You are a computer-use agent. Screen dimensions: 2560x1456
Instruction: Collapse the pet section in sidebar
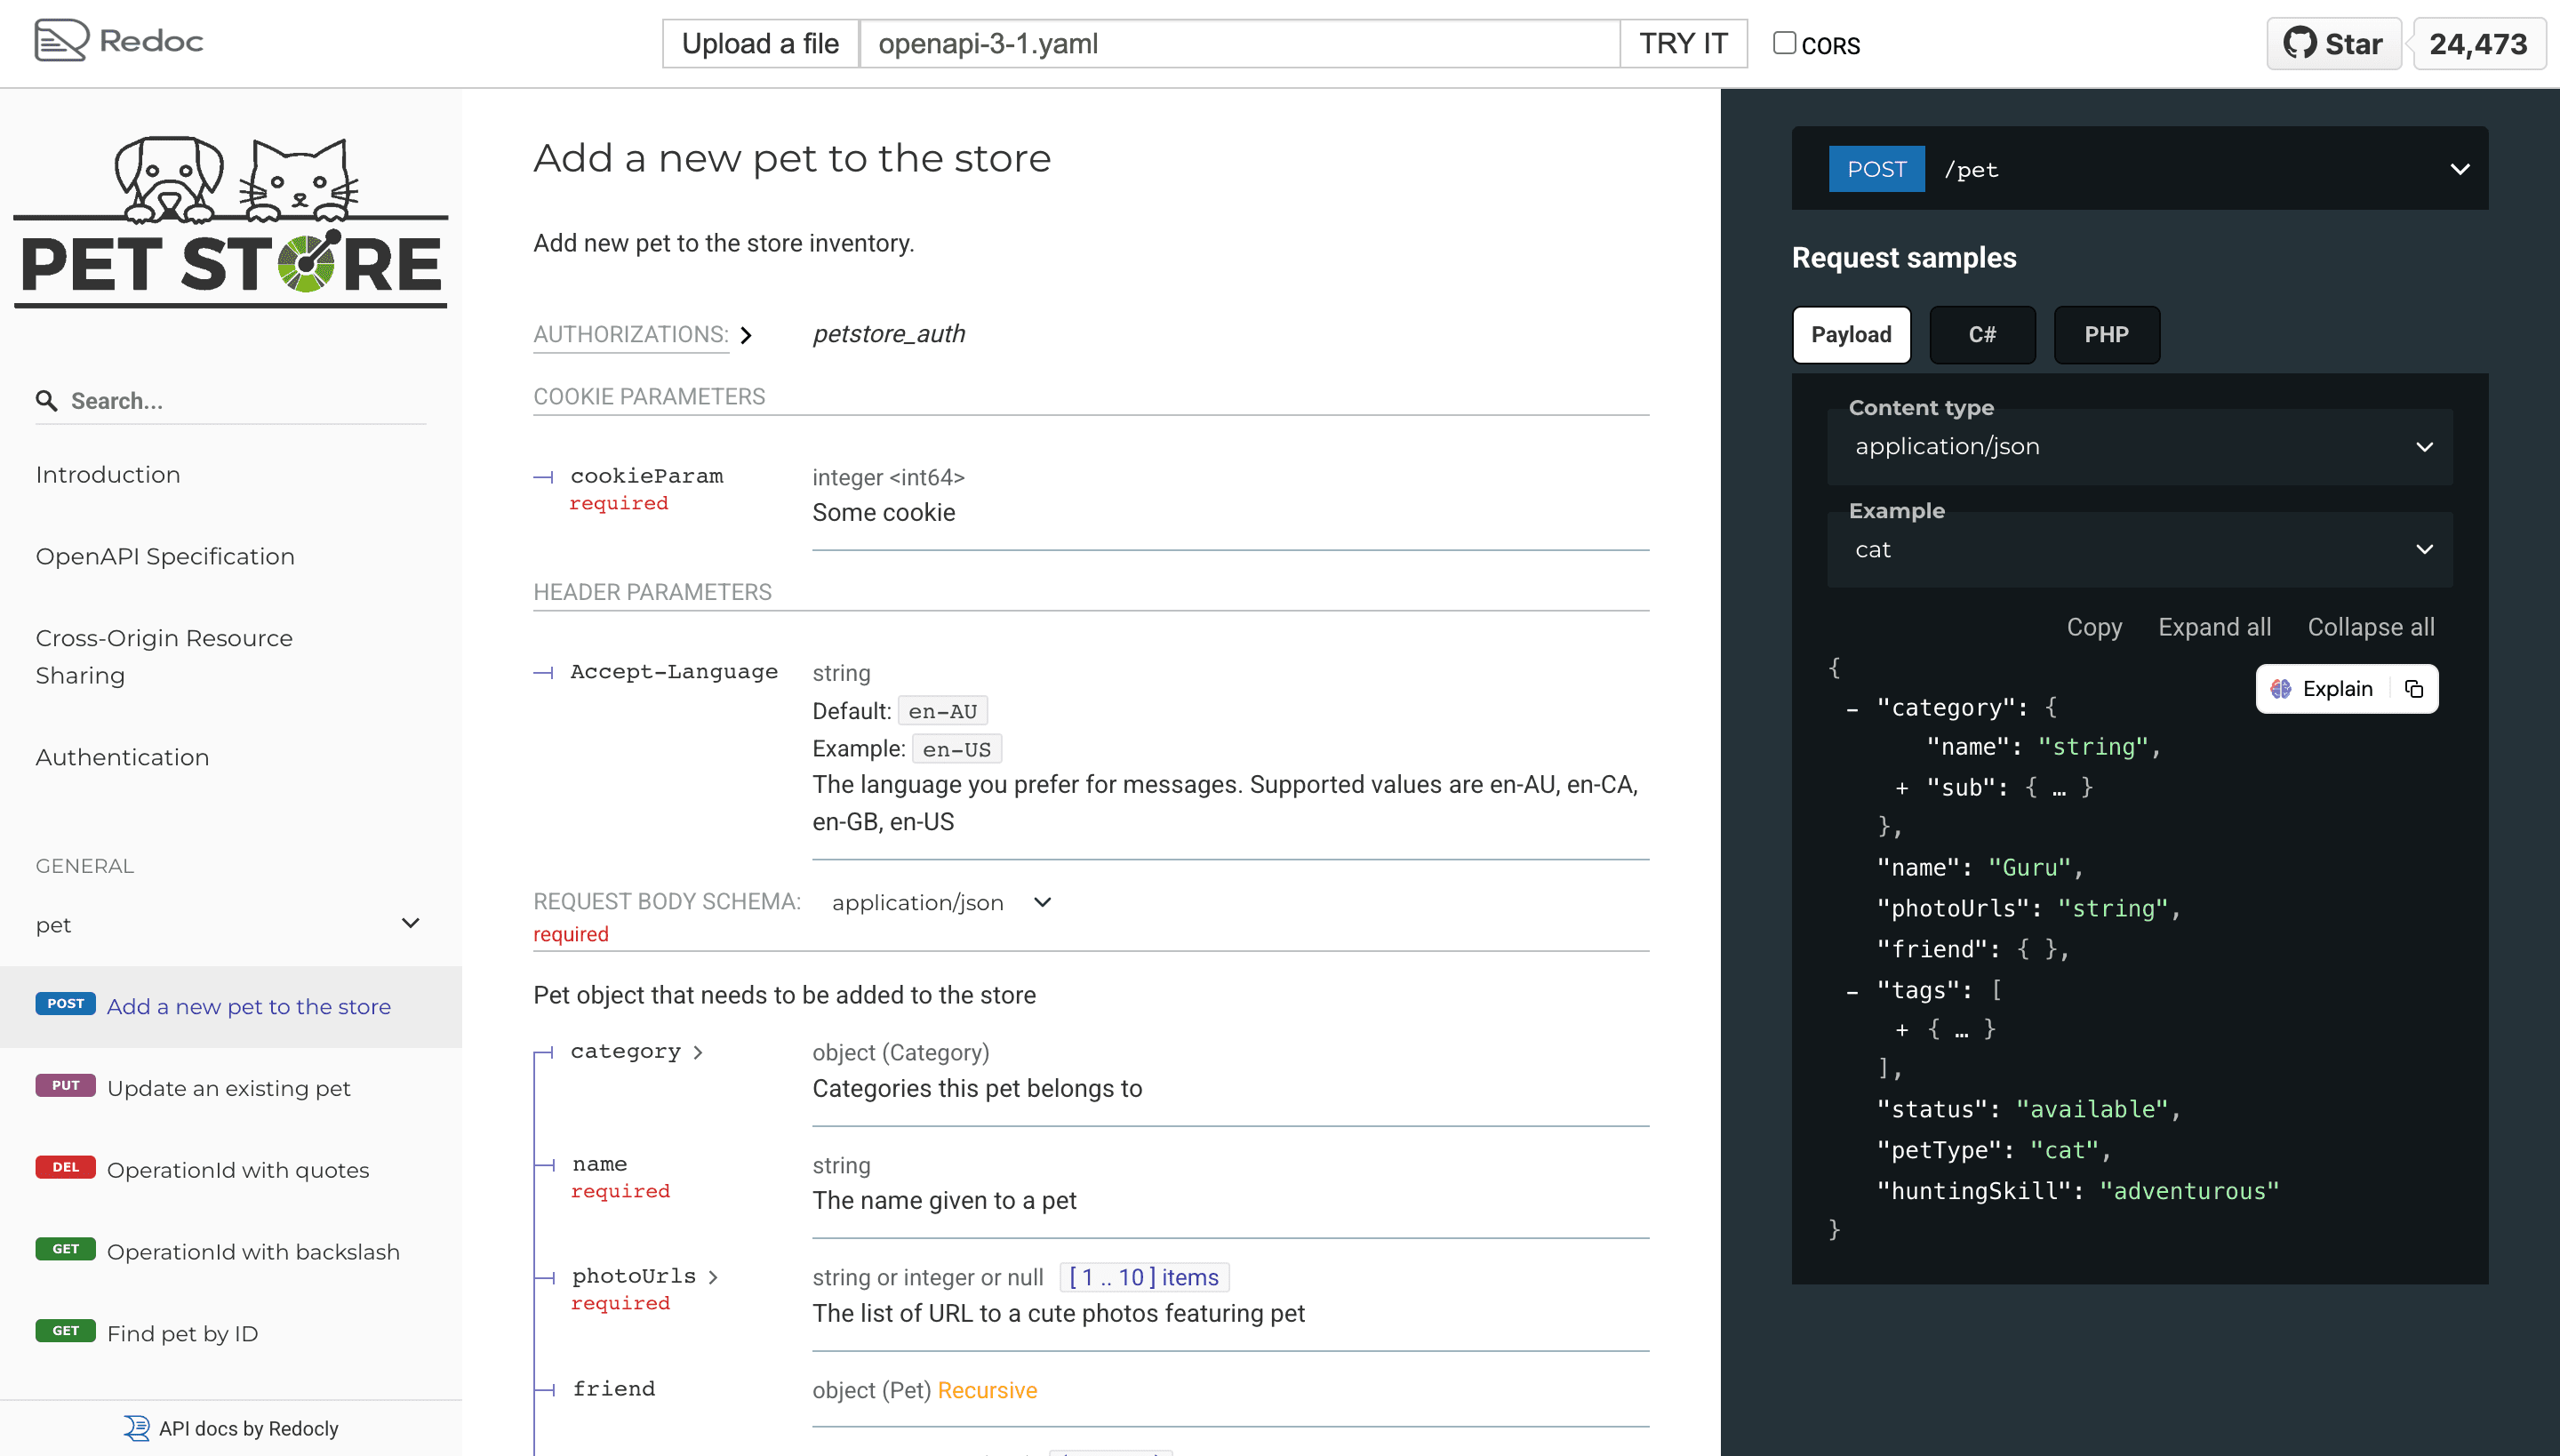(410, 923)
